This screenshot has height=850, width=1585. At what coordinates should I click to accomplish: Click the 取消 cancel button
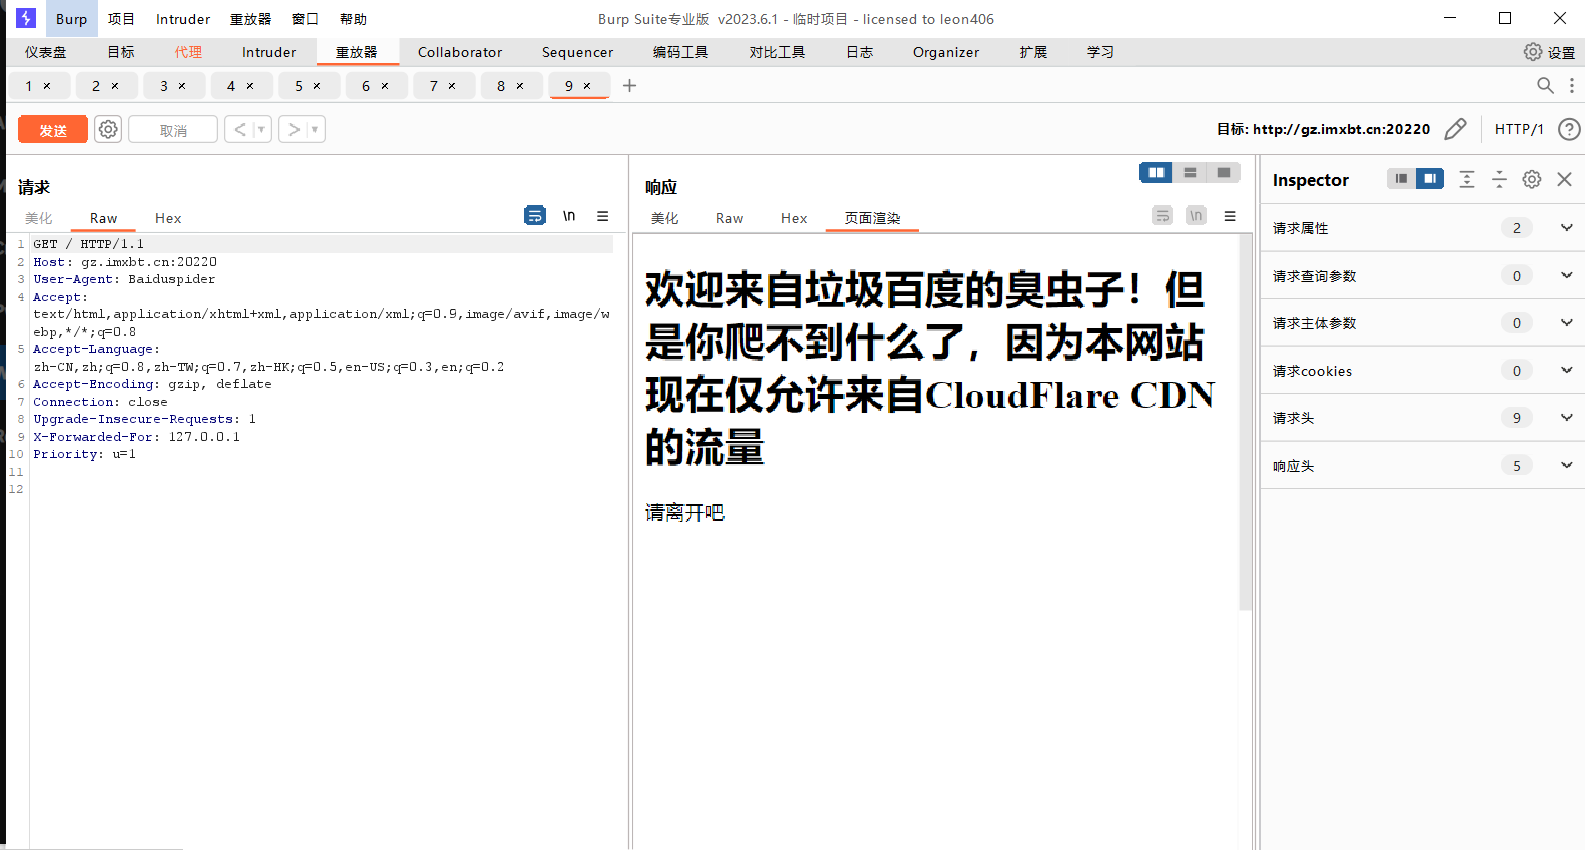pos(173,130)
